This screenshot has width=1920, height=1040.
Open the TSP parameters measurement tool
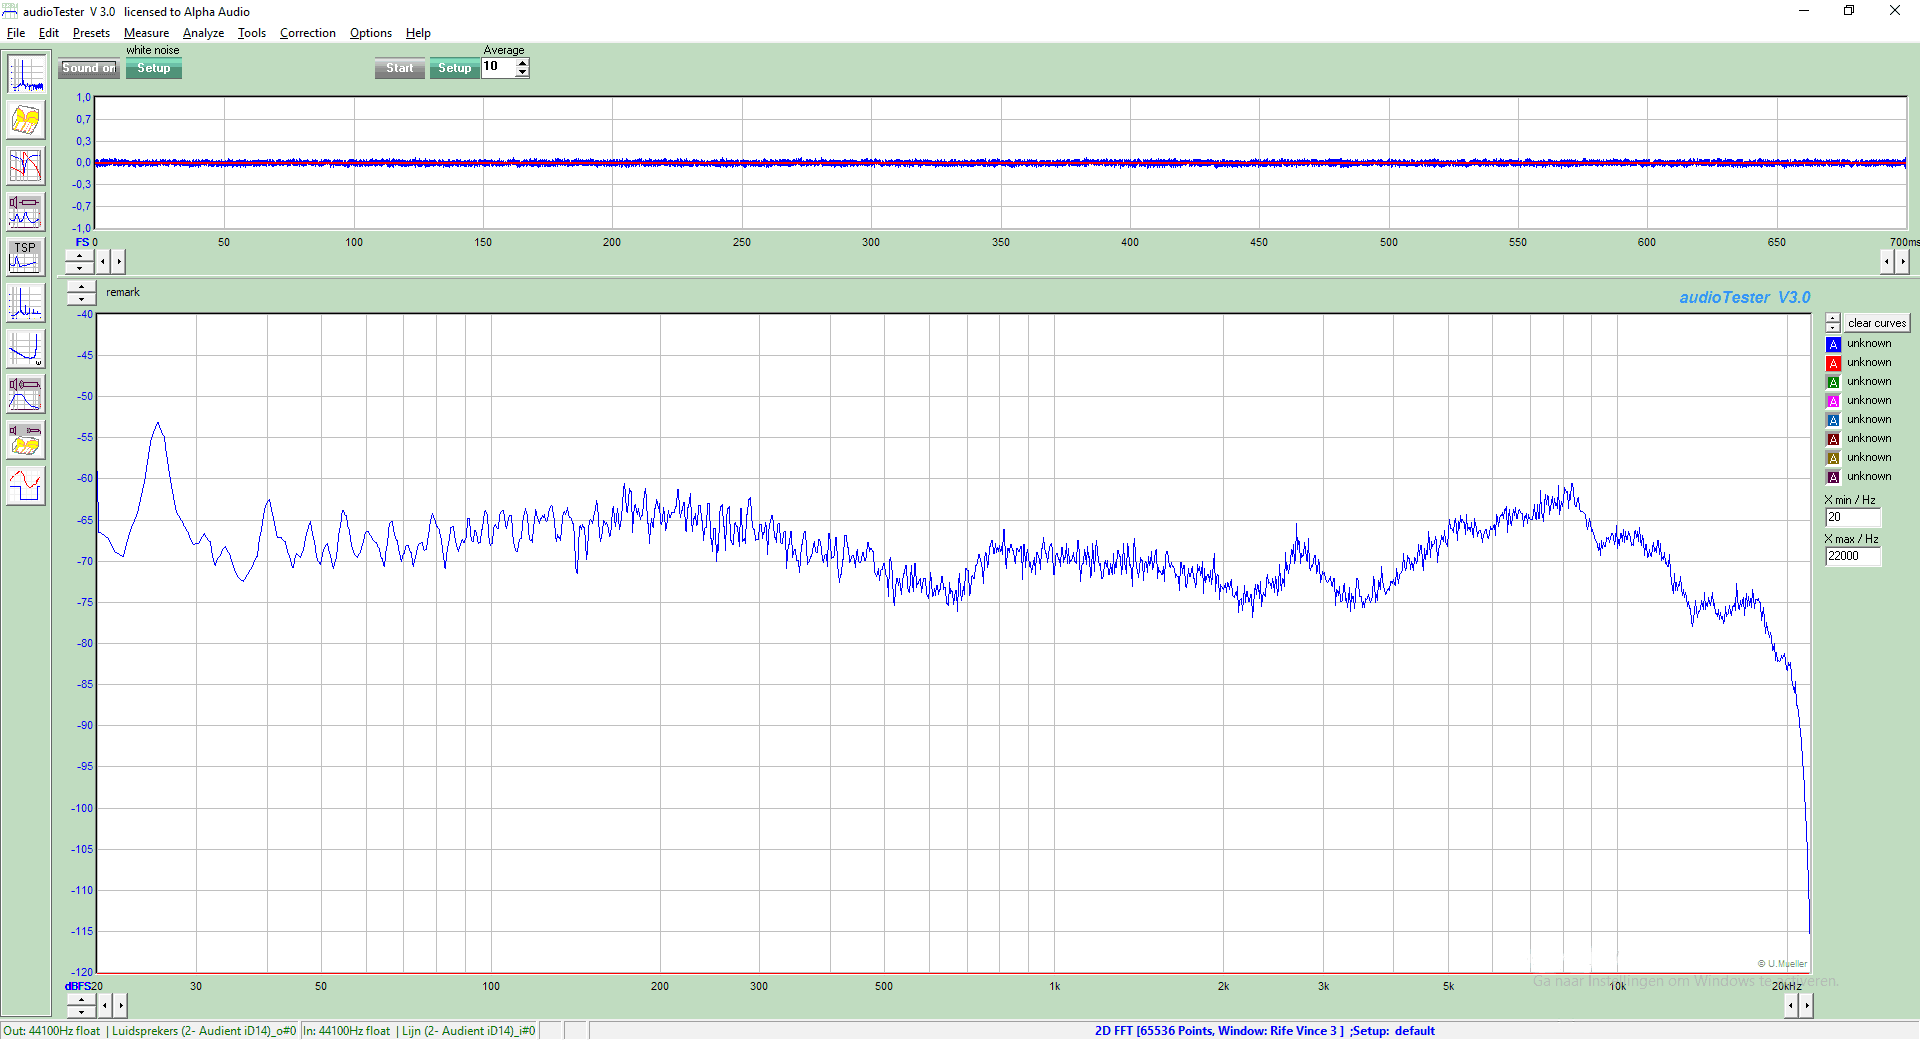[26, 257]
